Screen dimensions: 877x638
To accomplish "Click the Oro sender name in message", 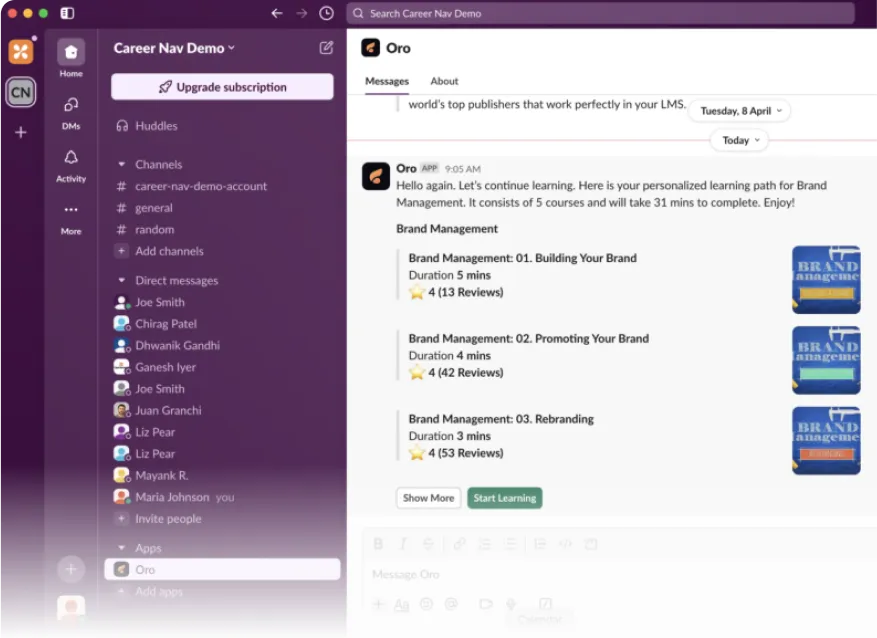I will pyautogui.click(x=406, y=168).
